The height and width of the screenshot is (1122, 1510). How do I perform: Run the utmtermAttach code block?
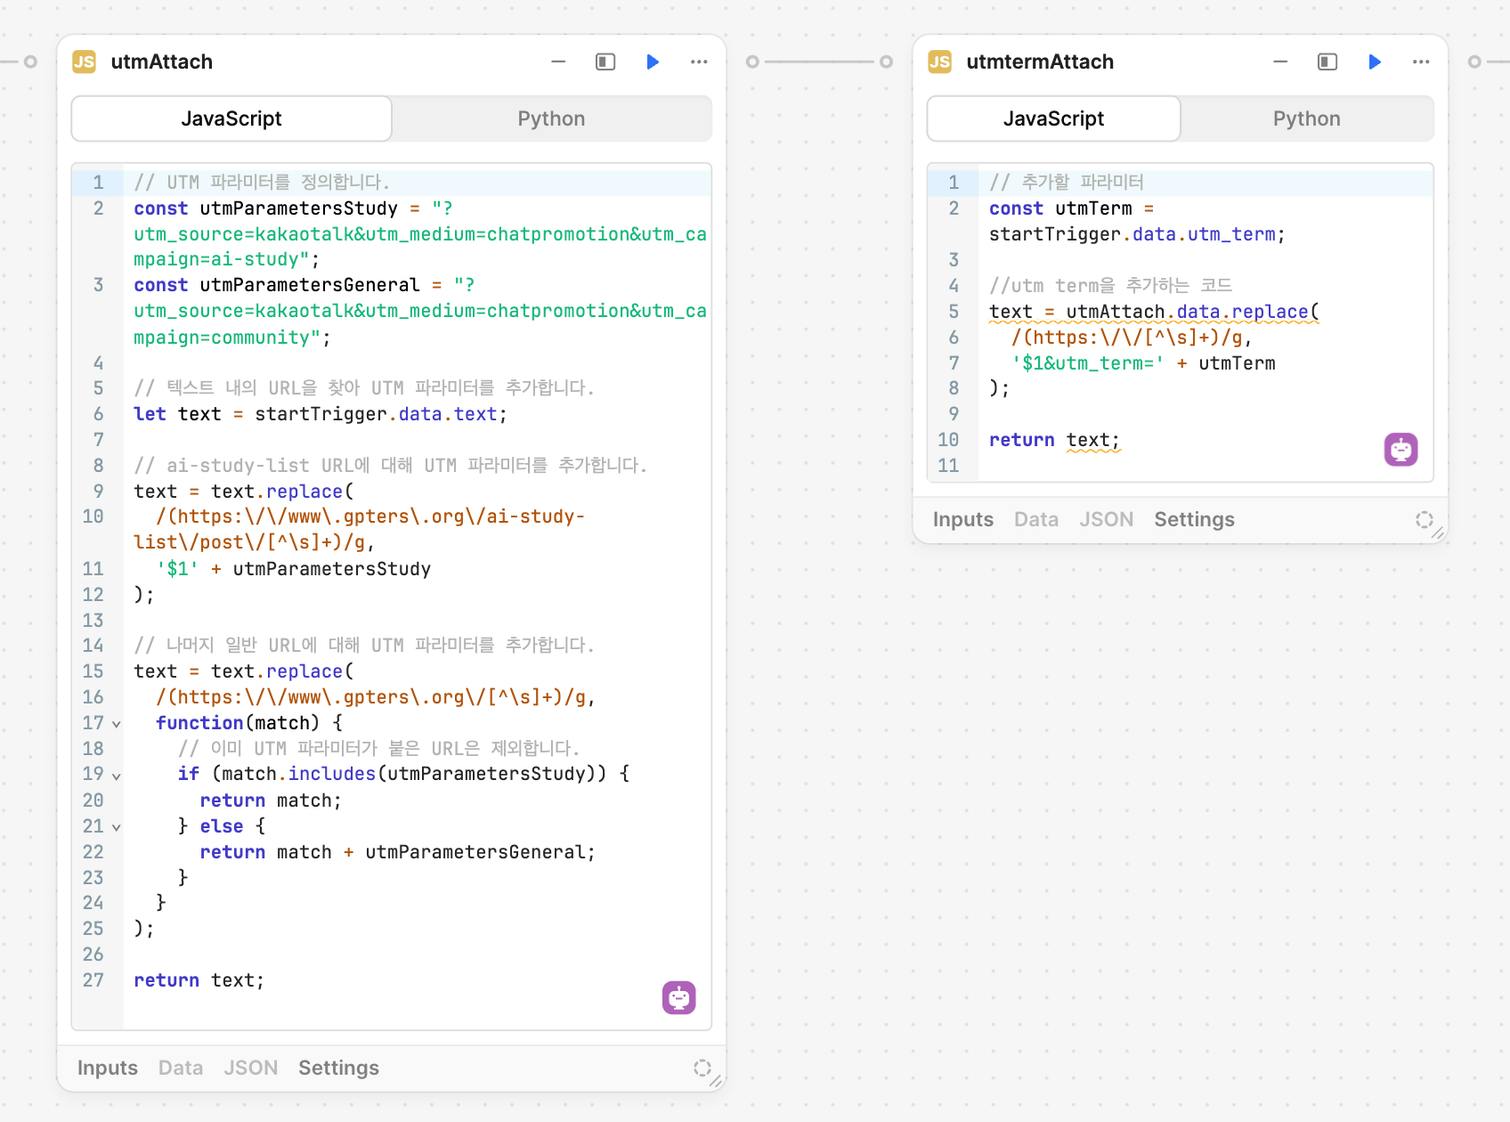coord(1375,62)
